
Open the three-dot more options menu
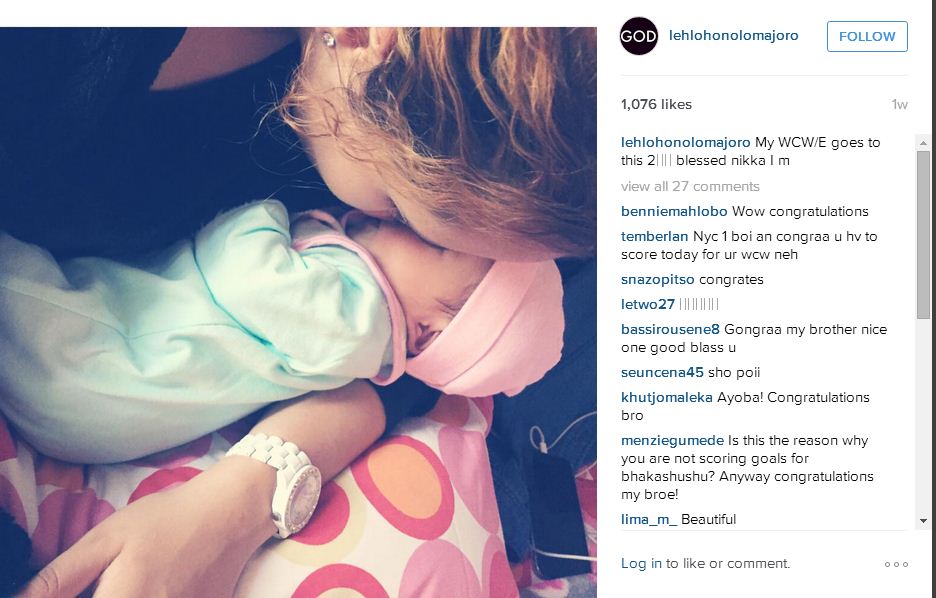coord(896,564)
